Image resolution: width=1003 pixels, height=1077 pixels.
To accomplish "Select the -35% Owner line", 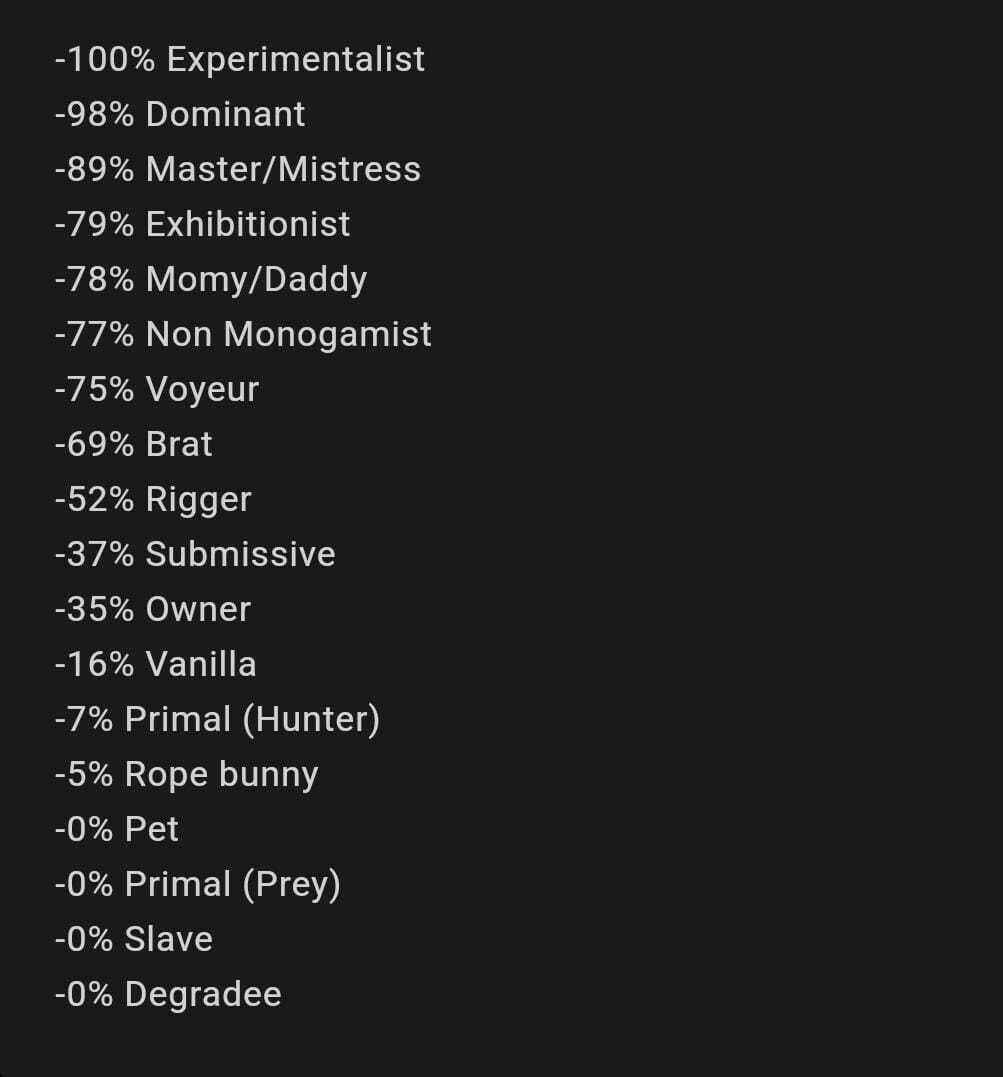I will (x=153, y=609).
